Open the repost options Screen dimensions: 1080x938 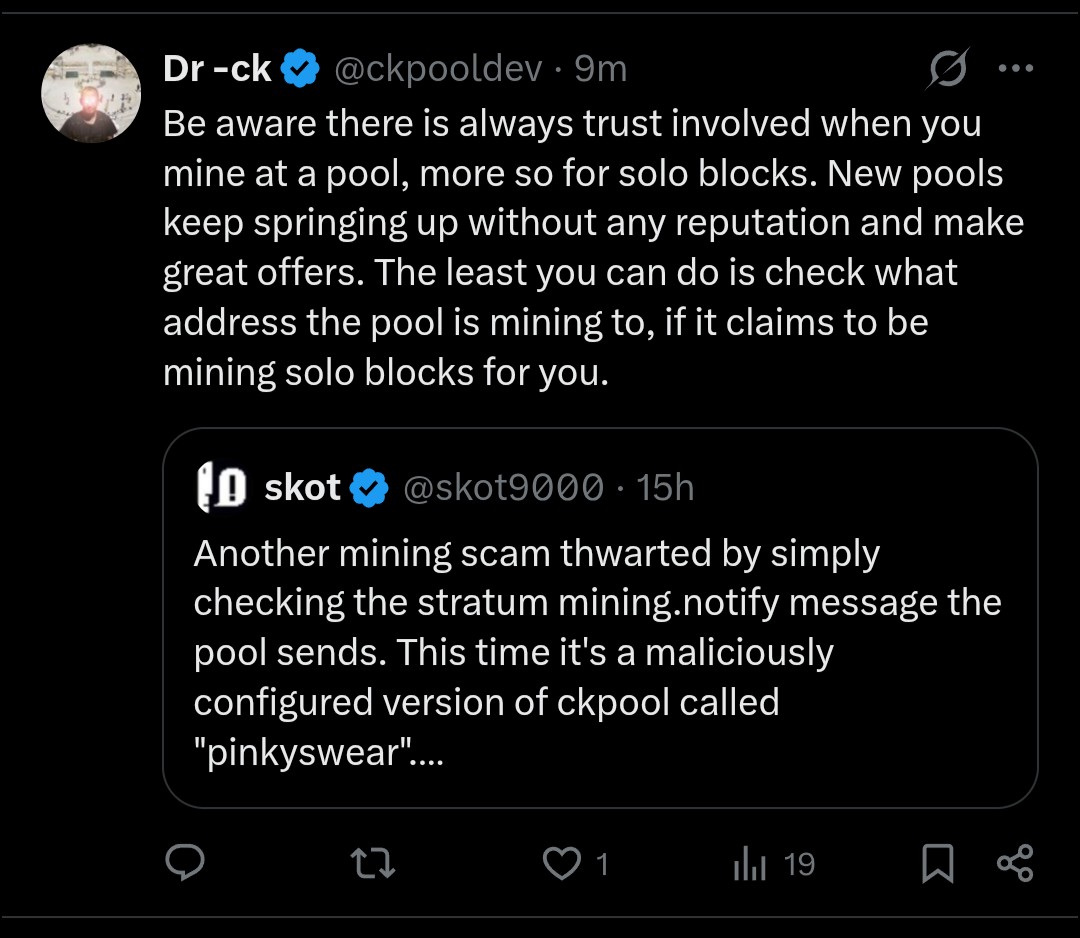374,863
